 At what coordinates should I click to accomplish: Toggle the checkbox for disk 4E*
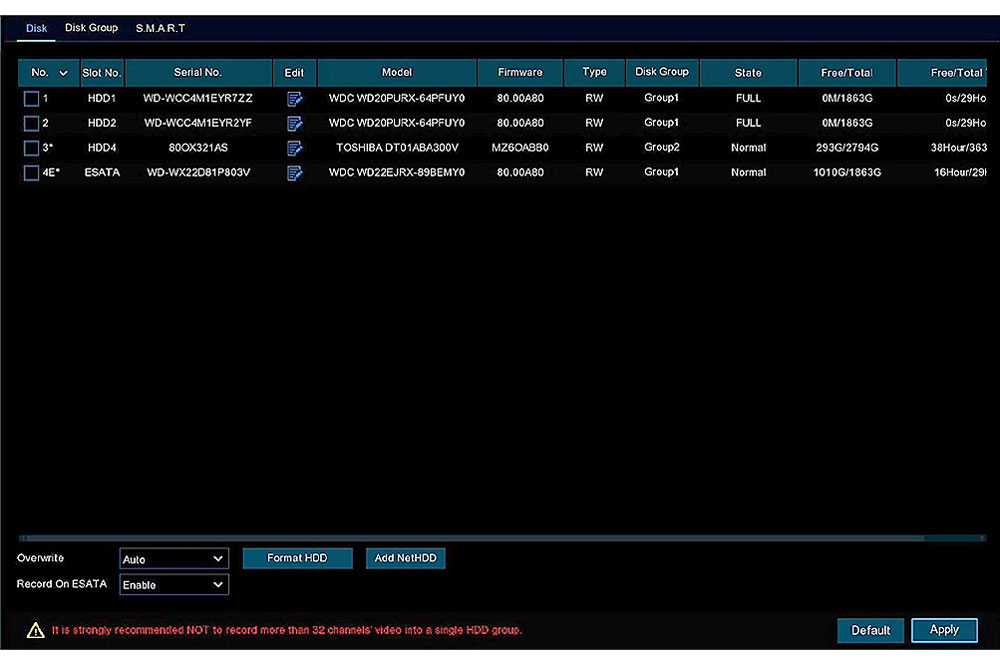(31, 173)
